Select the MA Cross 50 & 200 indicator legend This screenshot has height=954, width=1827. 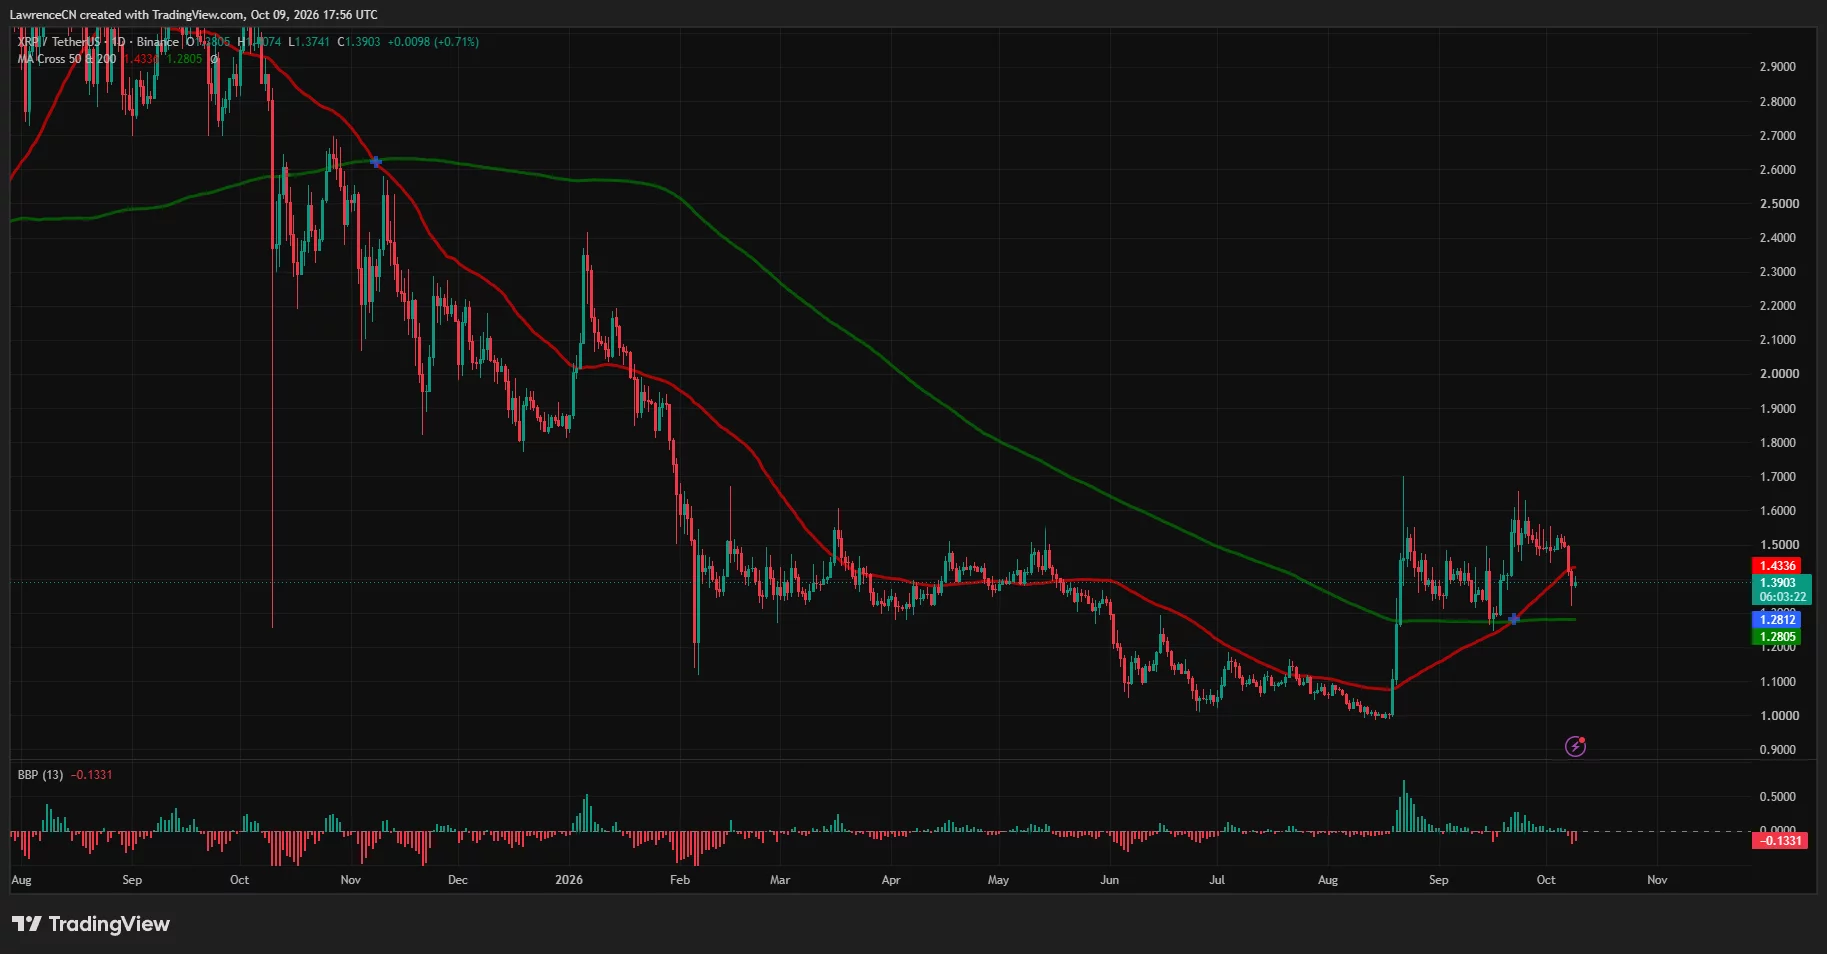(67, 59)
